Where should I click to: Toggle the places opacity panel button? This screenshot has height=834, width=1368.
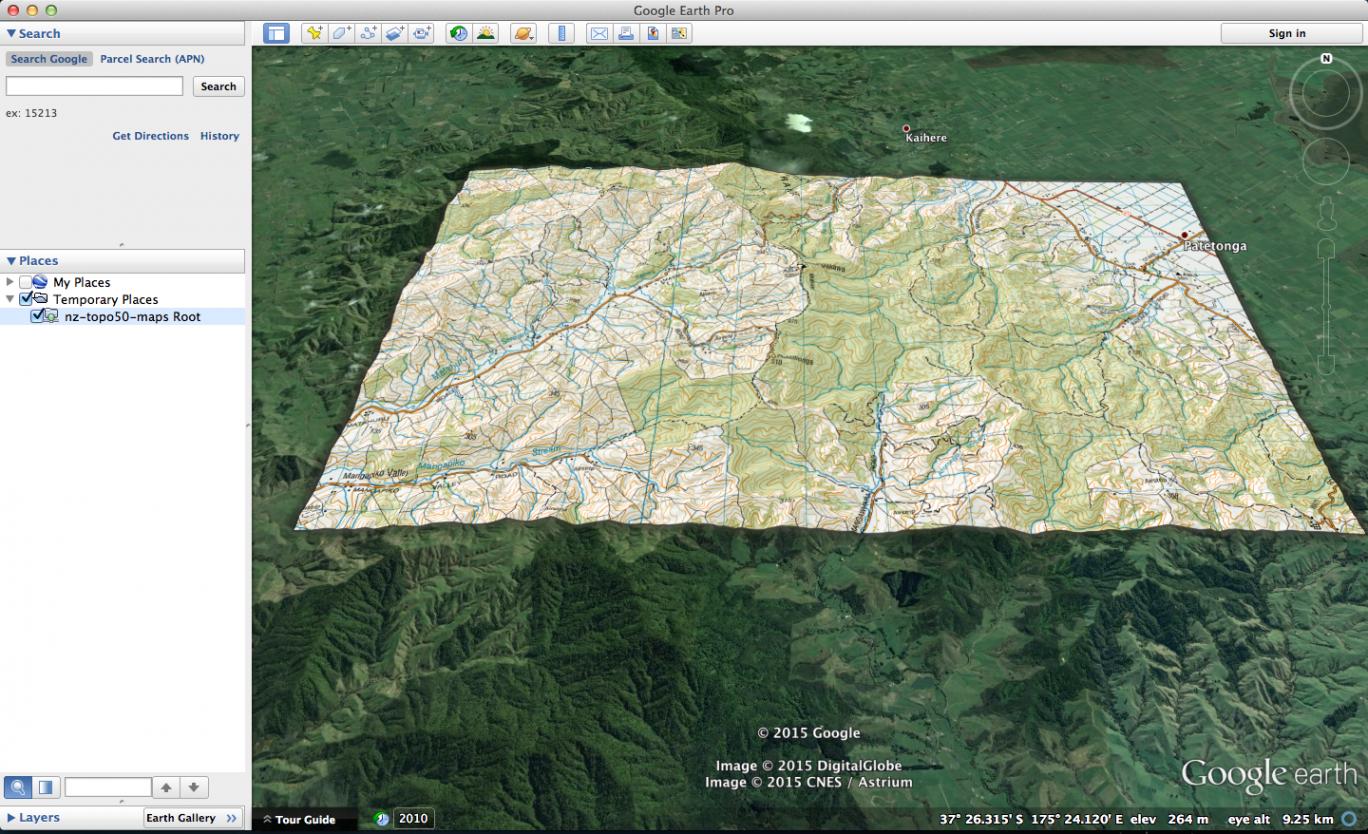point(45,787)
